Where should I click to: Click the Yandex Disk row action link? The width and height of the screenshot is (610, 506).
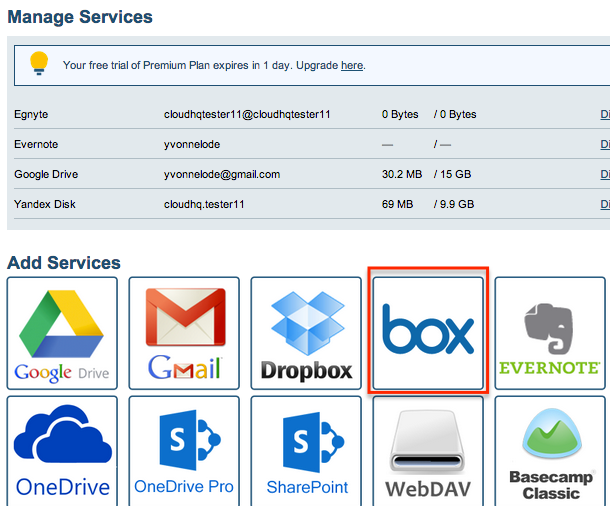(604, 204)
